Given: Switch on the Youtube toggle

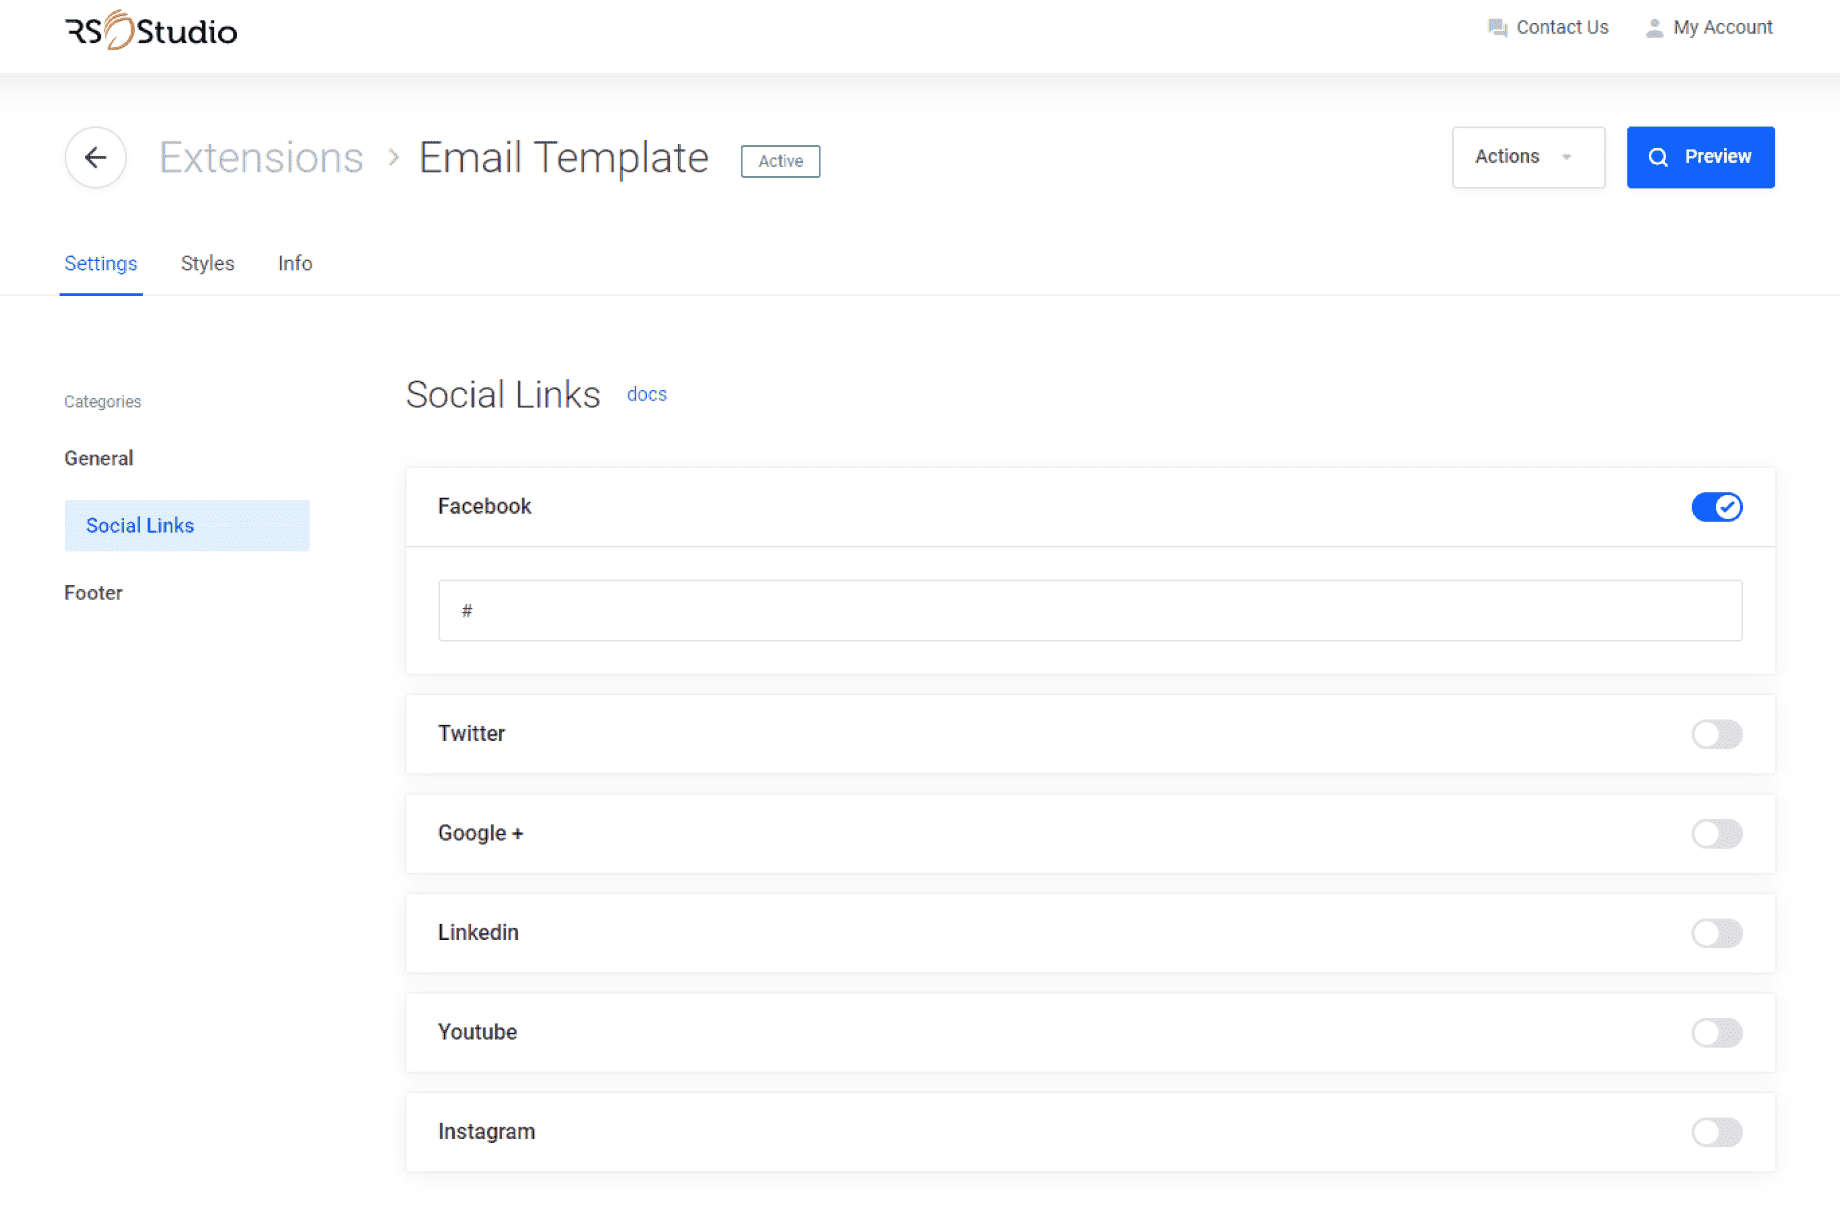Looking at the screenshot, I should click(1716, 1032).
